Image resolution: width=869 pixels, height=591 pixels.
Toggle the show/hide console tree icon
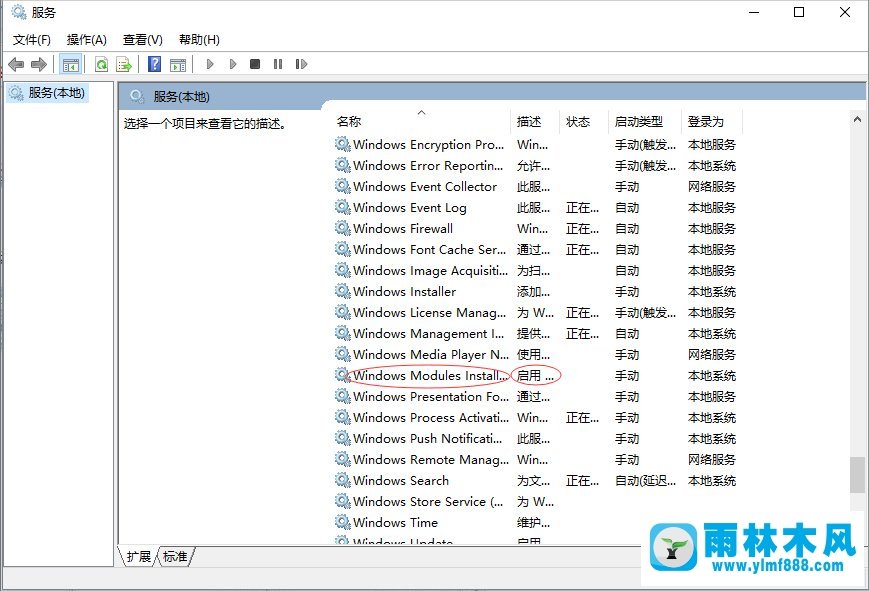[70, 64]
